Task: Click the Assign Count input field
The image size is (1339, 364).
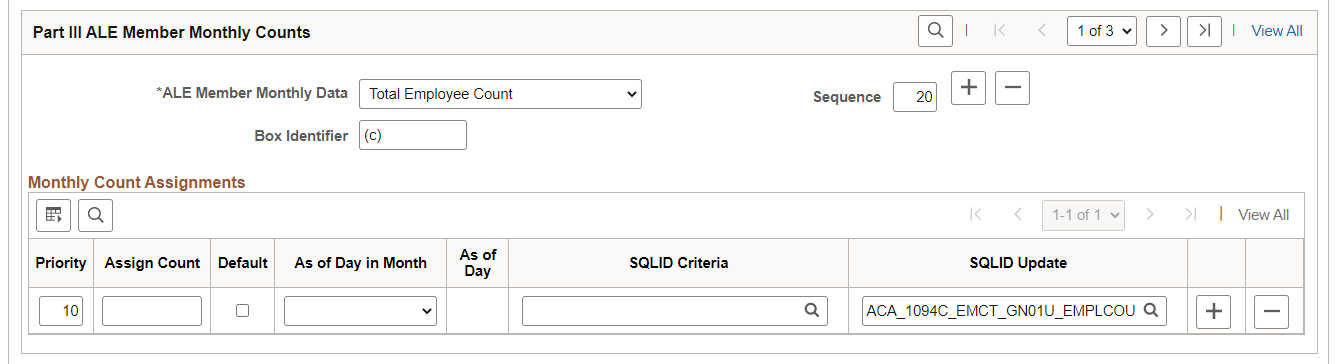Action: 152,311
